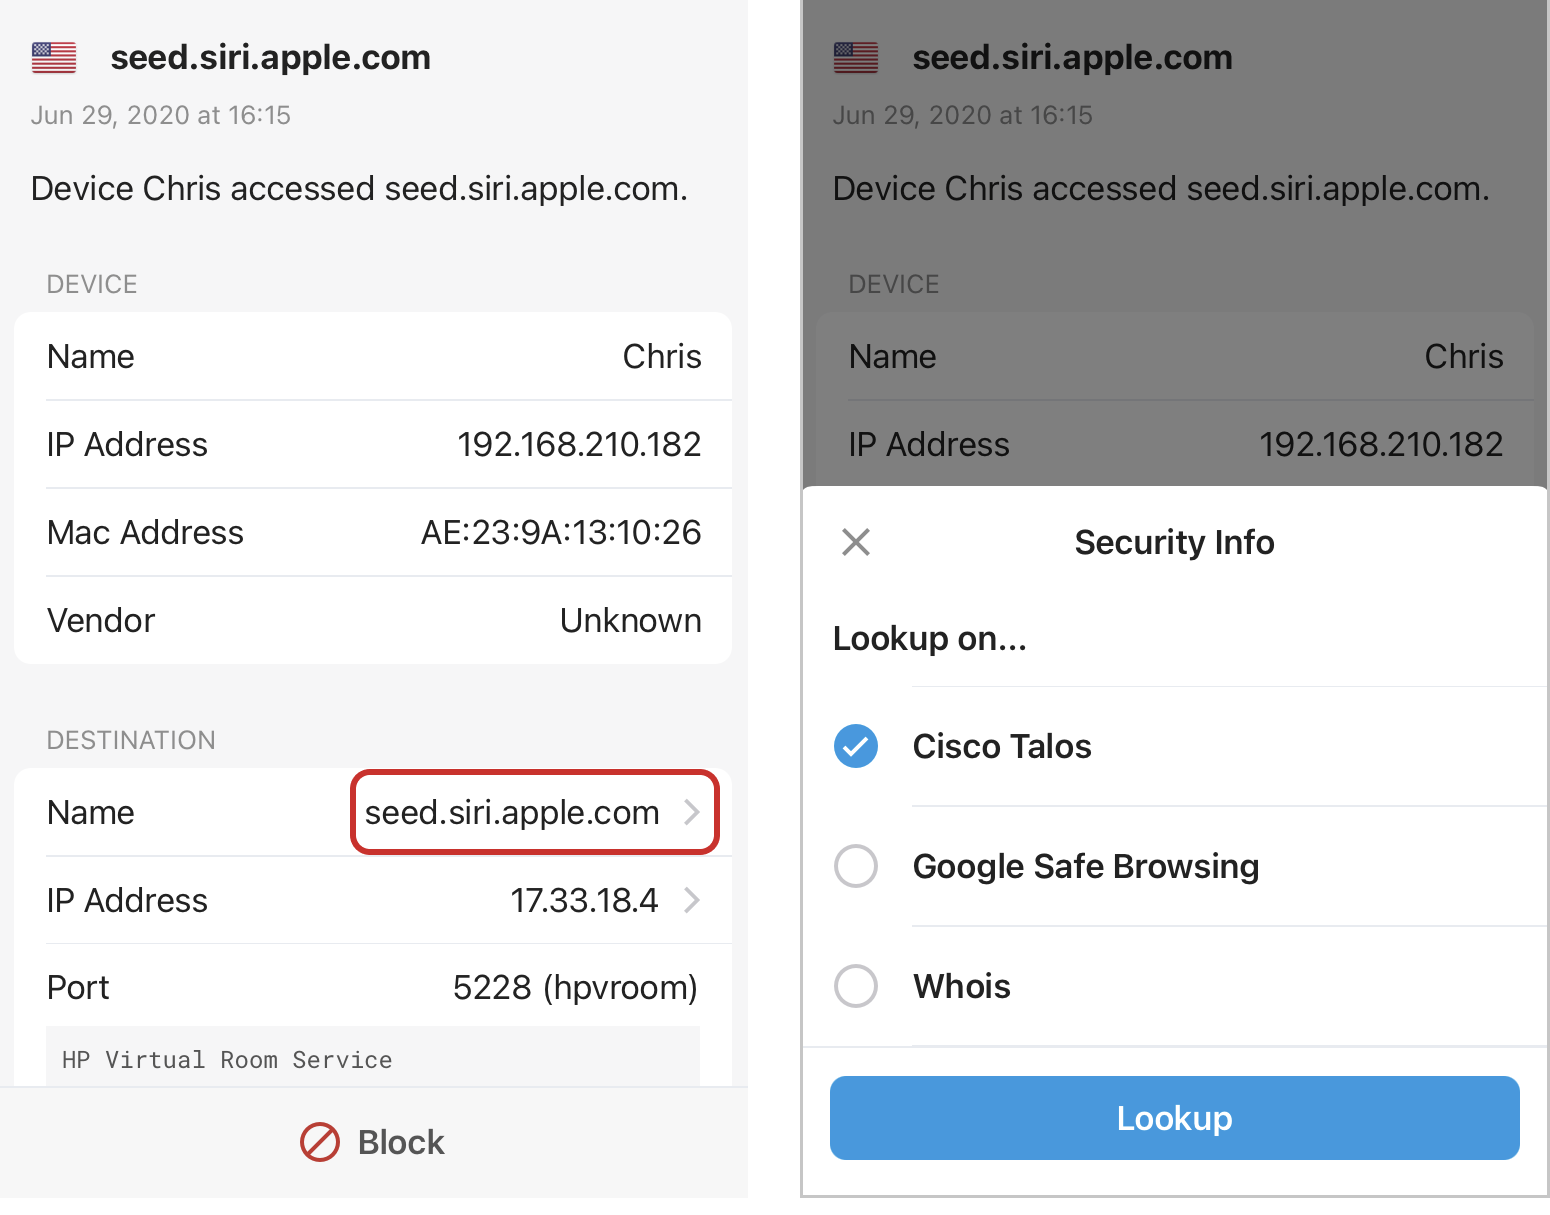
Task: Tap HP Virtual Room Service description
Action: (227, 1060)
